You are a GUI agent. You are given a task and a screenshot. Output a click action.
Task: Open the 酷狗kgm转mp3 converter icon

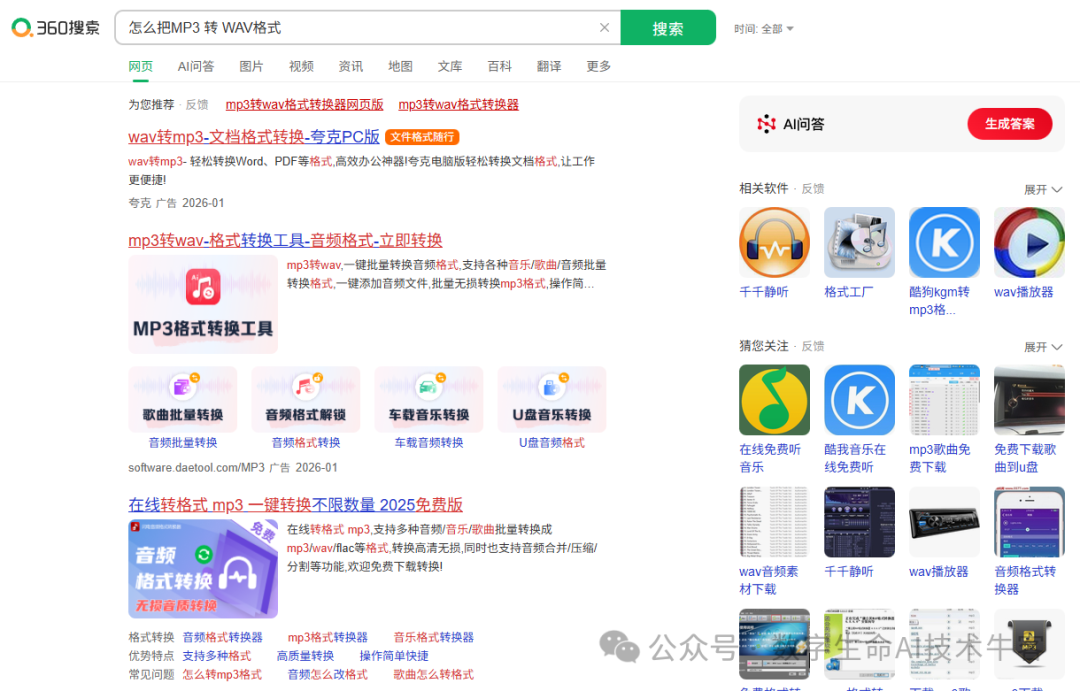(944, 242)
